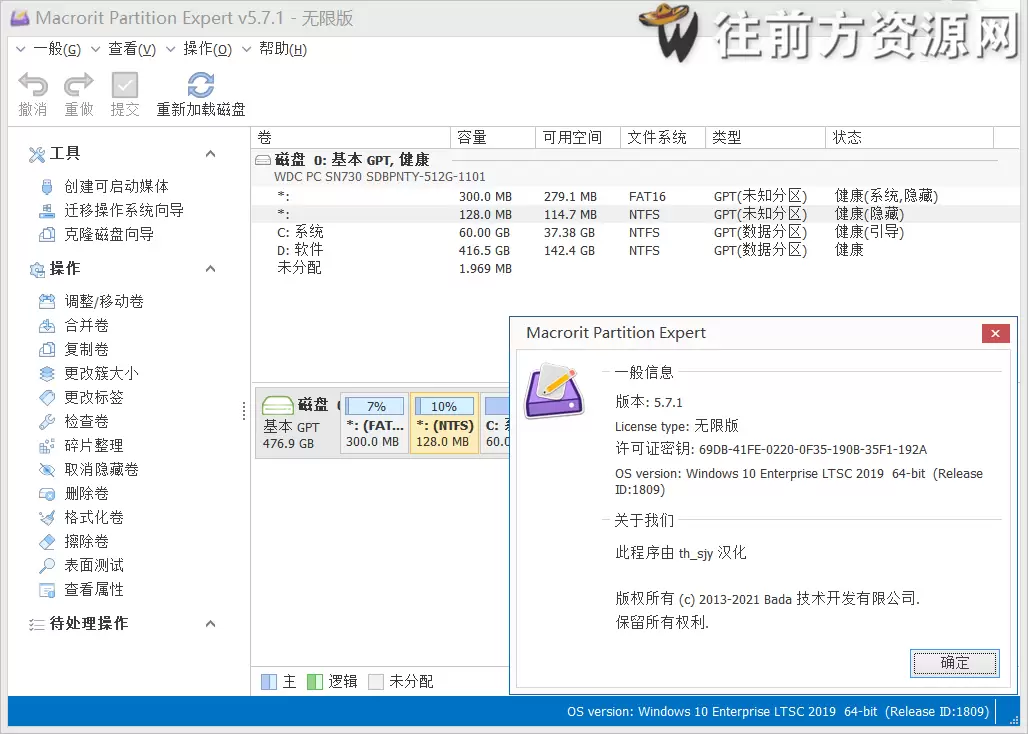The width and height of the screenshot is (1028, 734).
Task: Run 检查卷 check volume
Action: tap(86, 421)
